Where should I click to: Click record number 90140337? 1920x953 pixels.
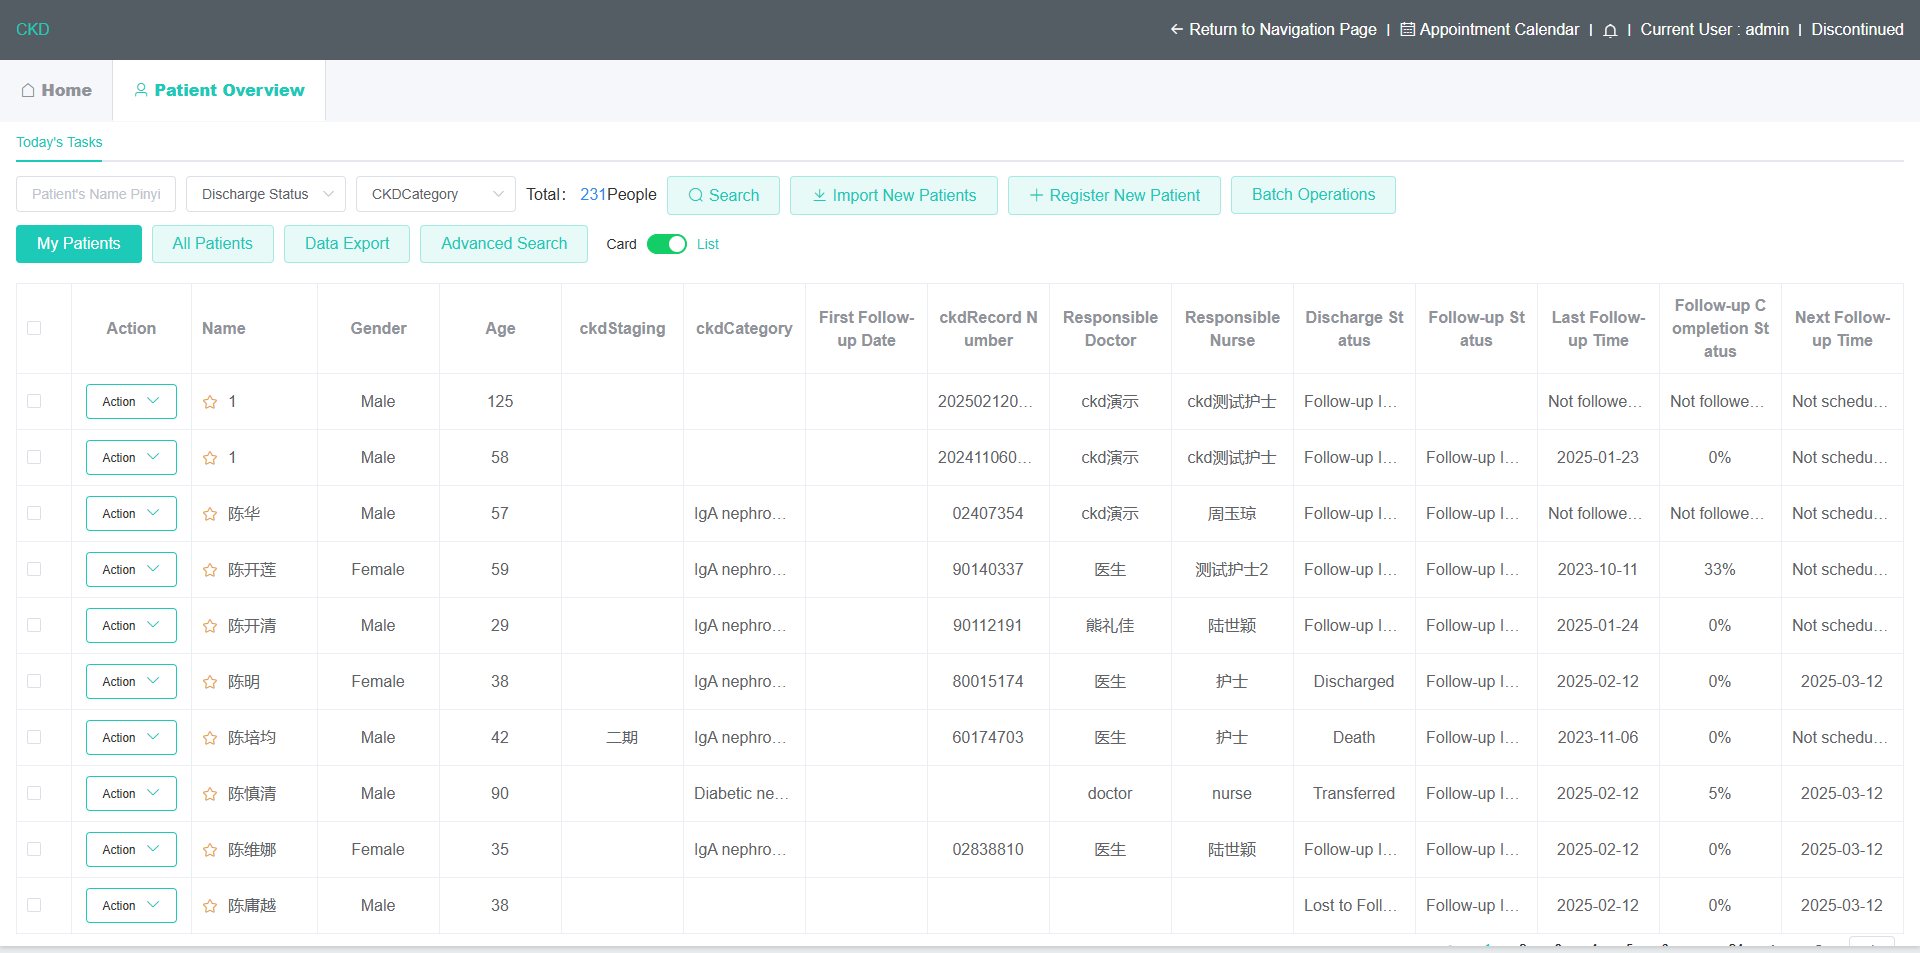pos(988,569)
